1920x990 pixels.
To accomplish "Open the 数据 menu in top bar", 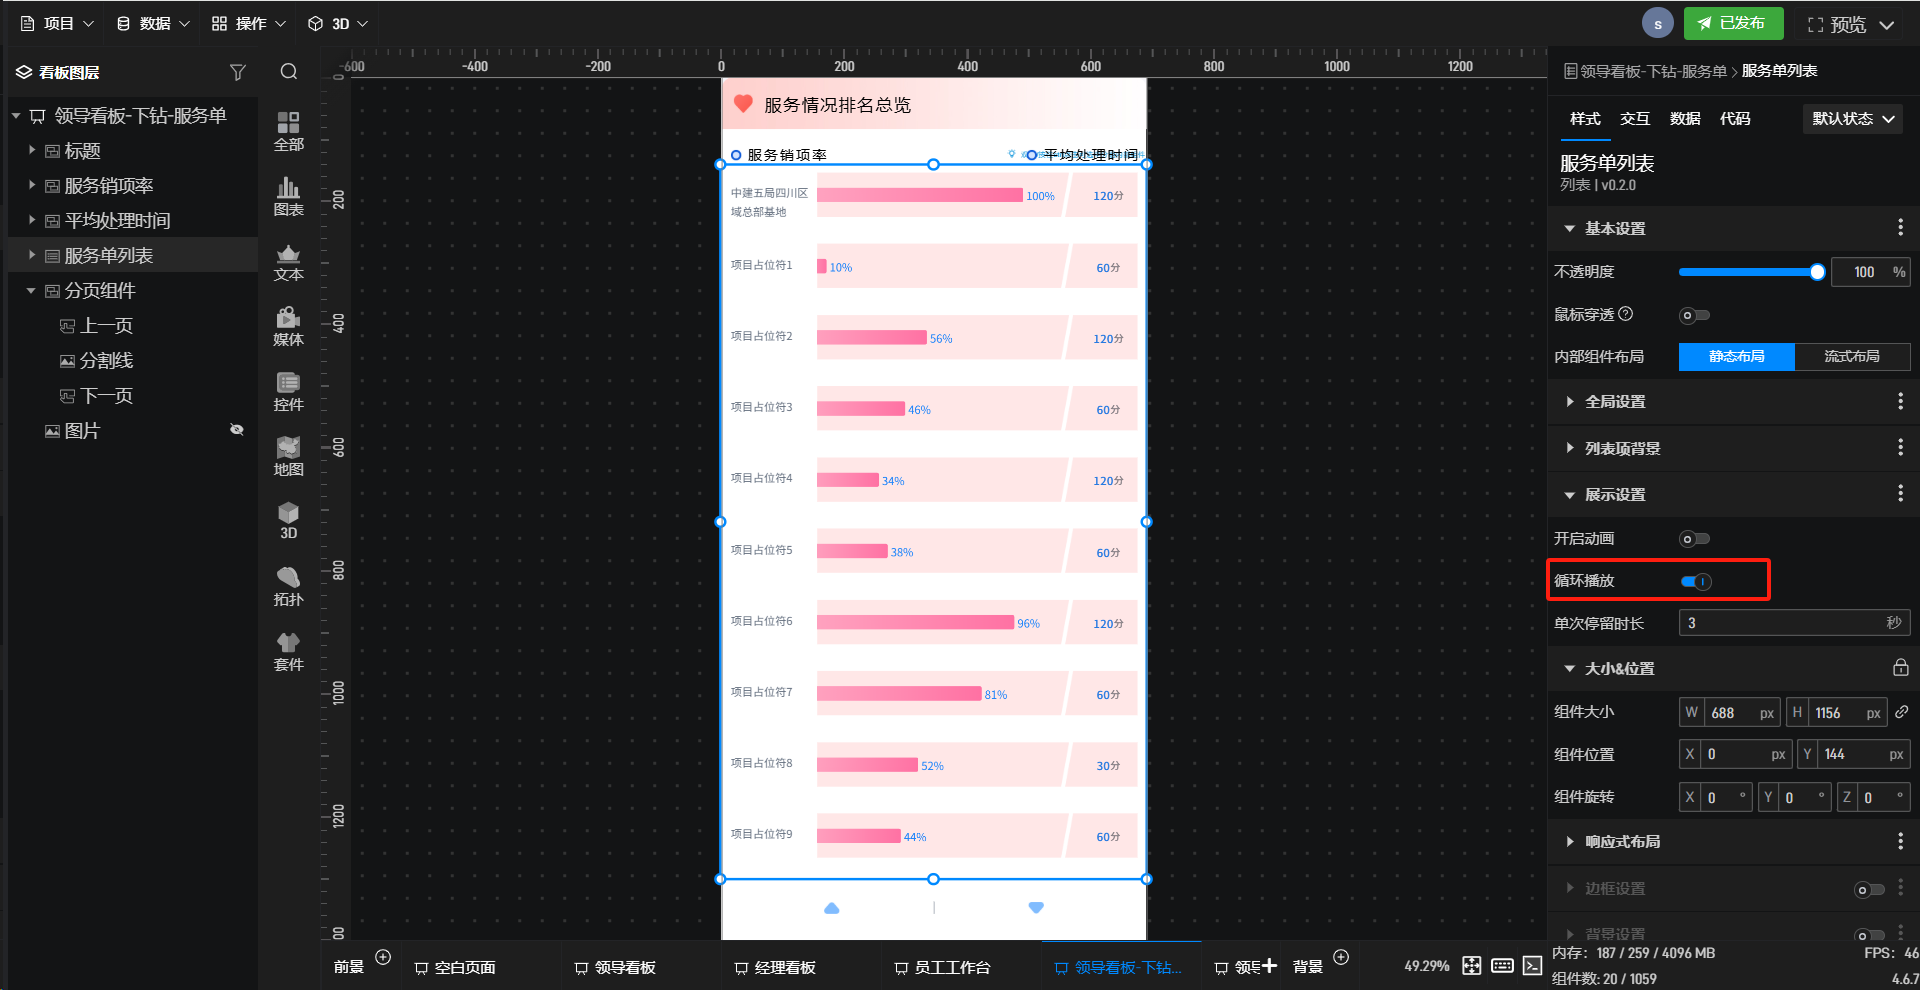I will 153,23.
